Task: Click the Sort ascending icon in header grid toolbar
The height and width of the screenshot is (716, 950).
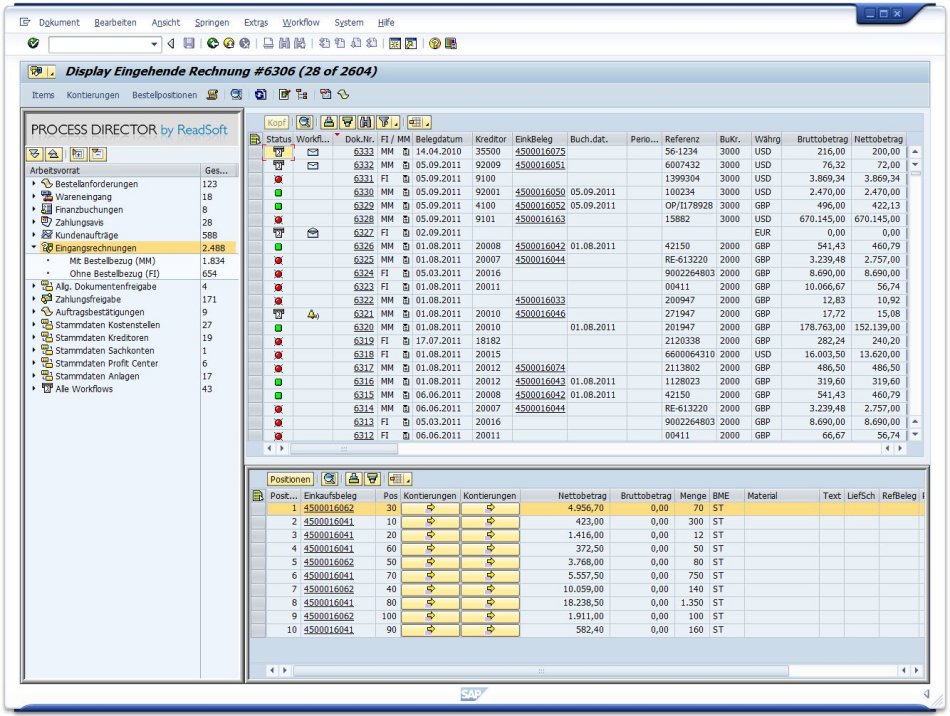Action: tap(328, 122)
